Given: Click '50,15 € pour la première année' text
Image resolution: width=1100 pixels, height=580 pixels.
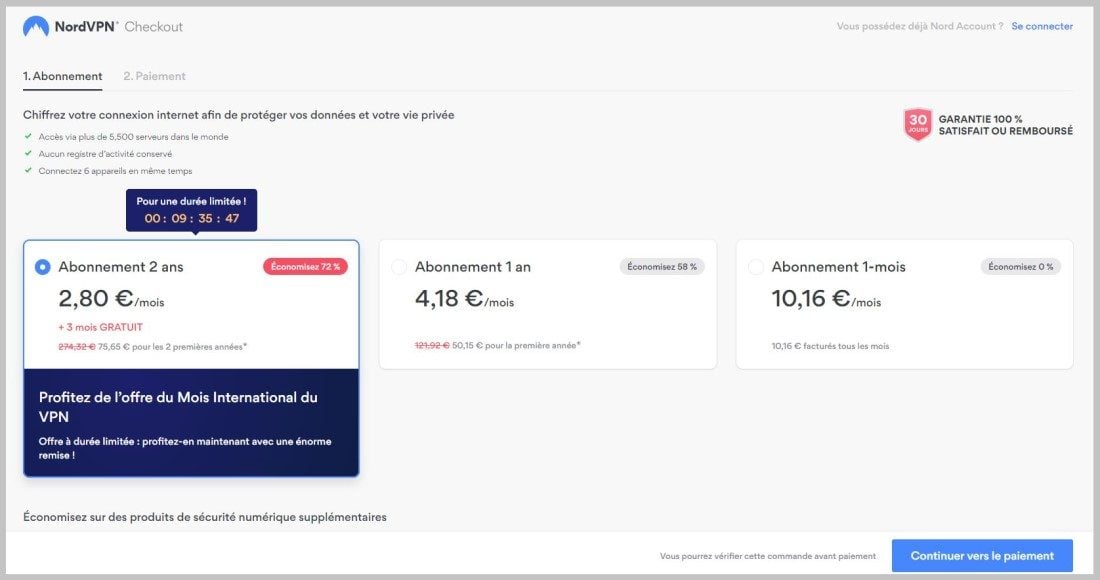Looking at the screenshot, I should 516,345.
